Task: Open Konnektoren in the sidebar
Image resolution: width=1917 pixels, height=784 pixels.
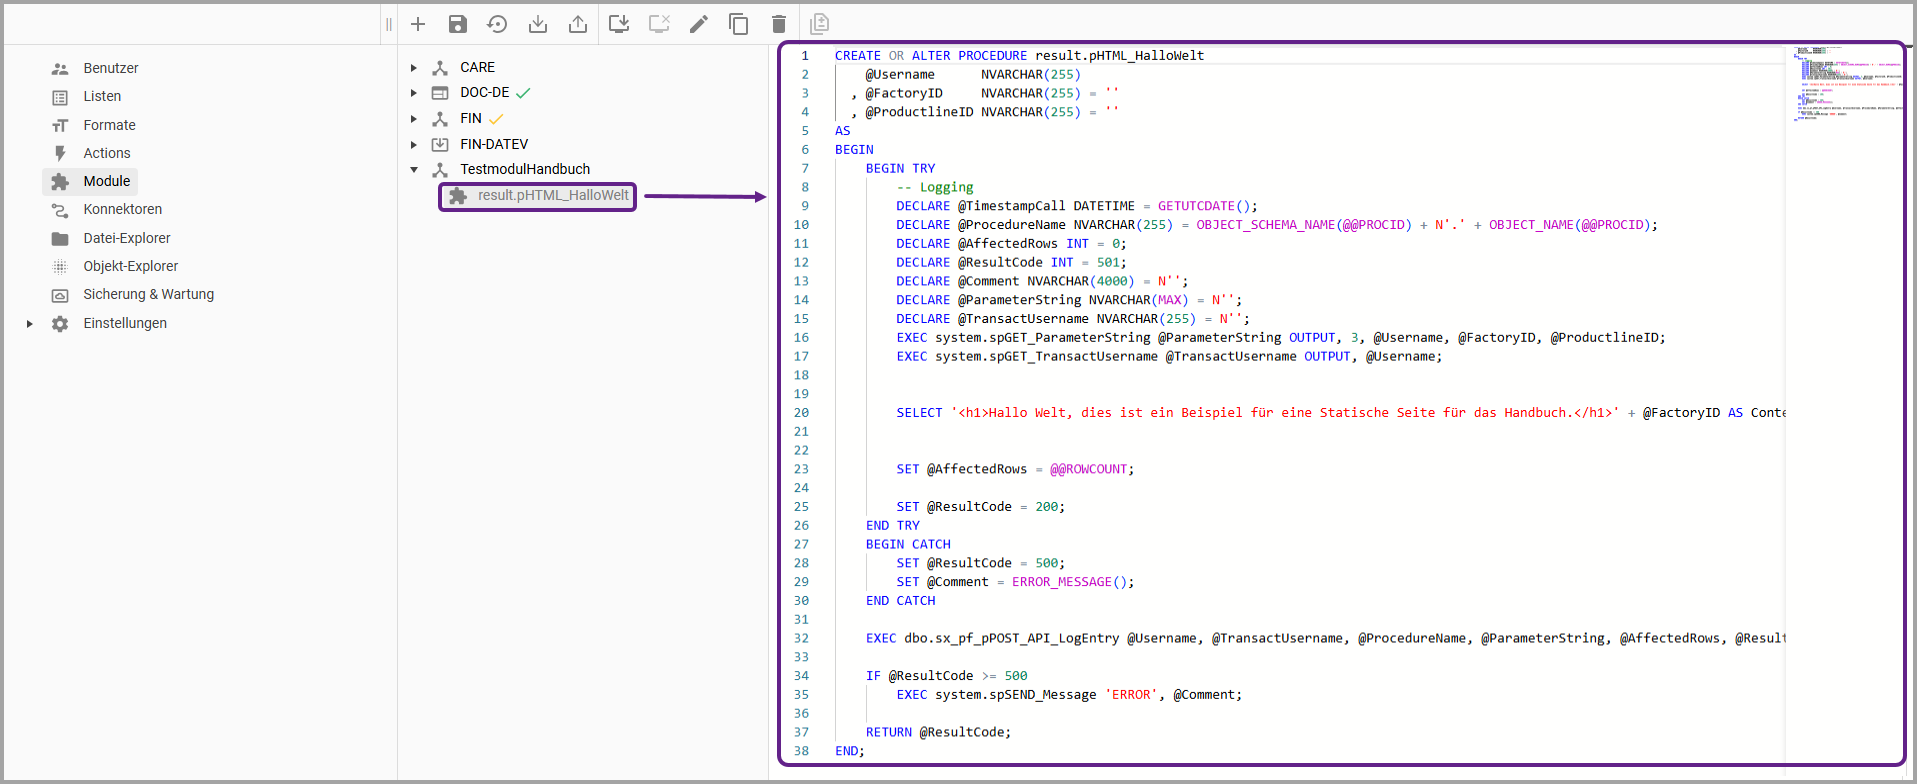Action: pos(122,209)
